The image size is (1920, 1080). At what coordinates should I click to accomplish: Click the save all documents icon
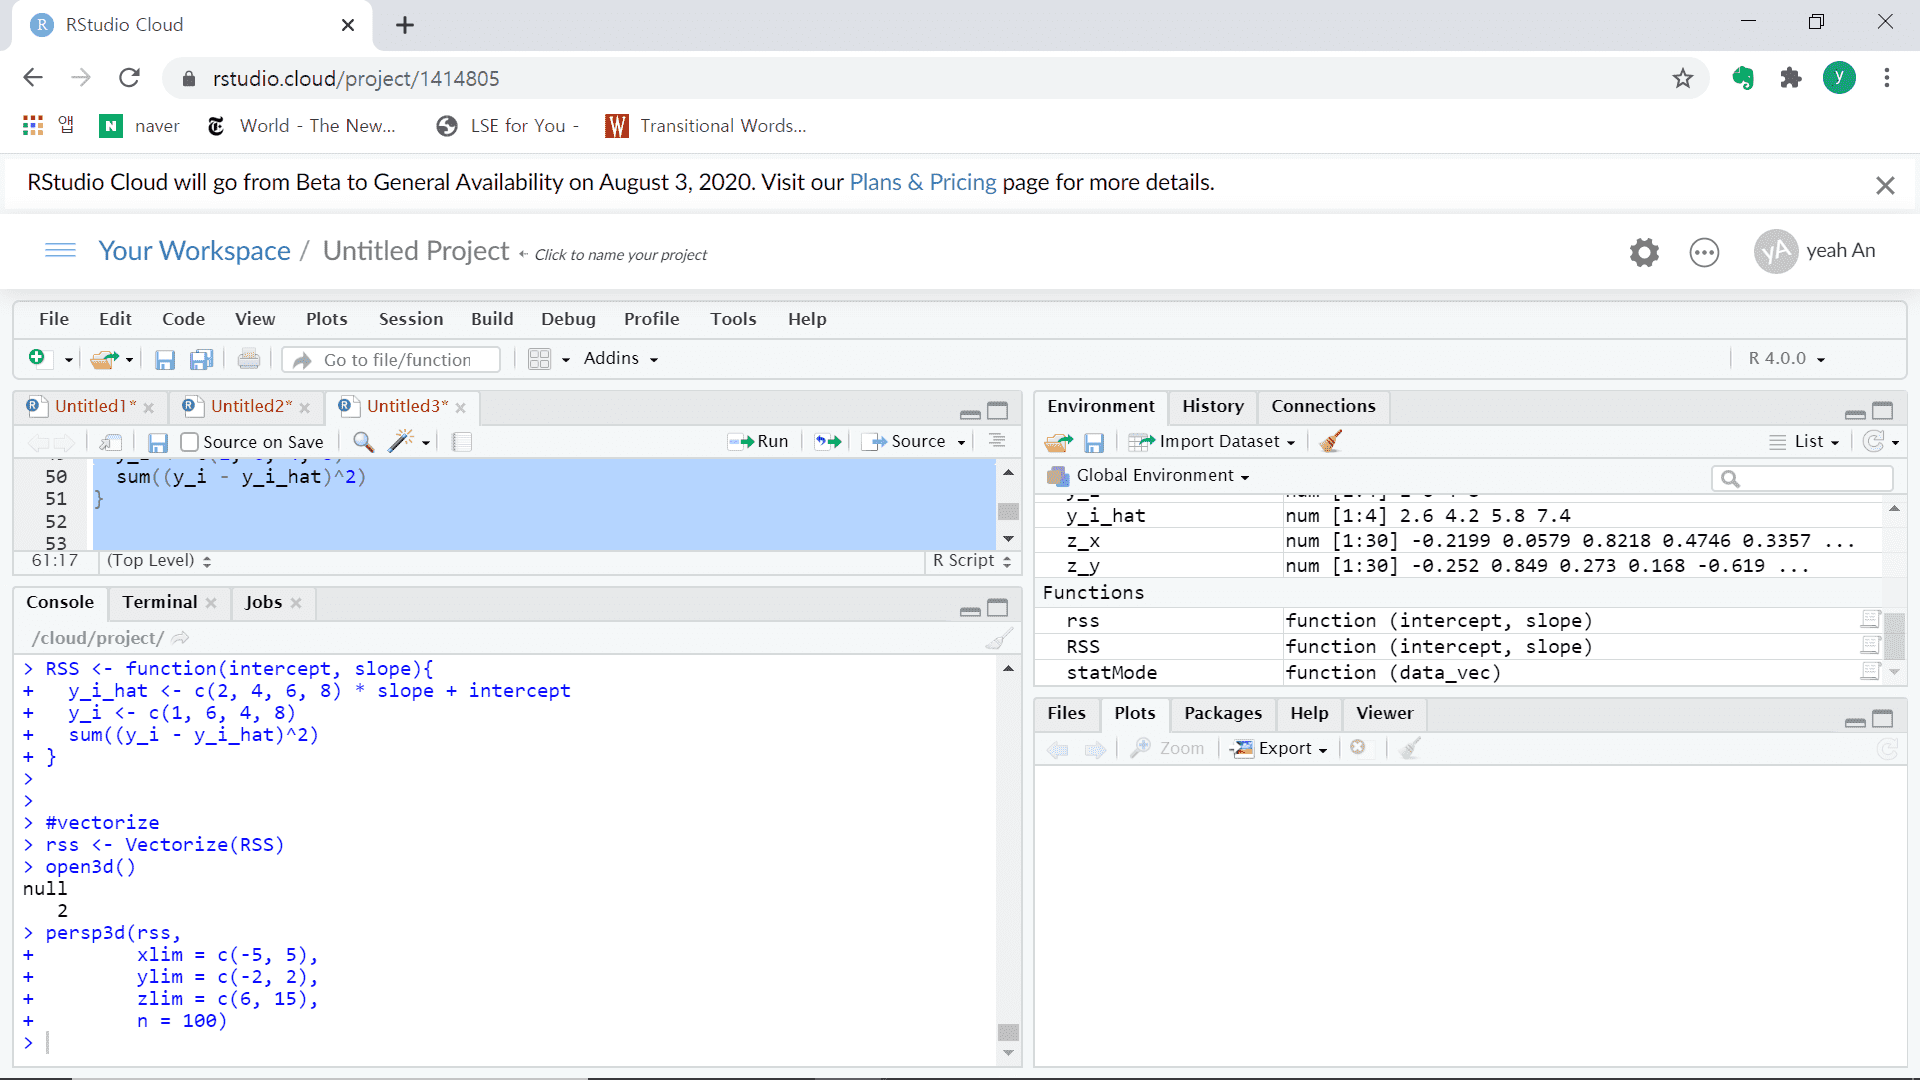coord(201,359)
